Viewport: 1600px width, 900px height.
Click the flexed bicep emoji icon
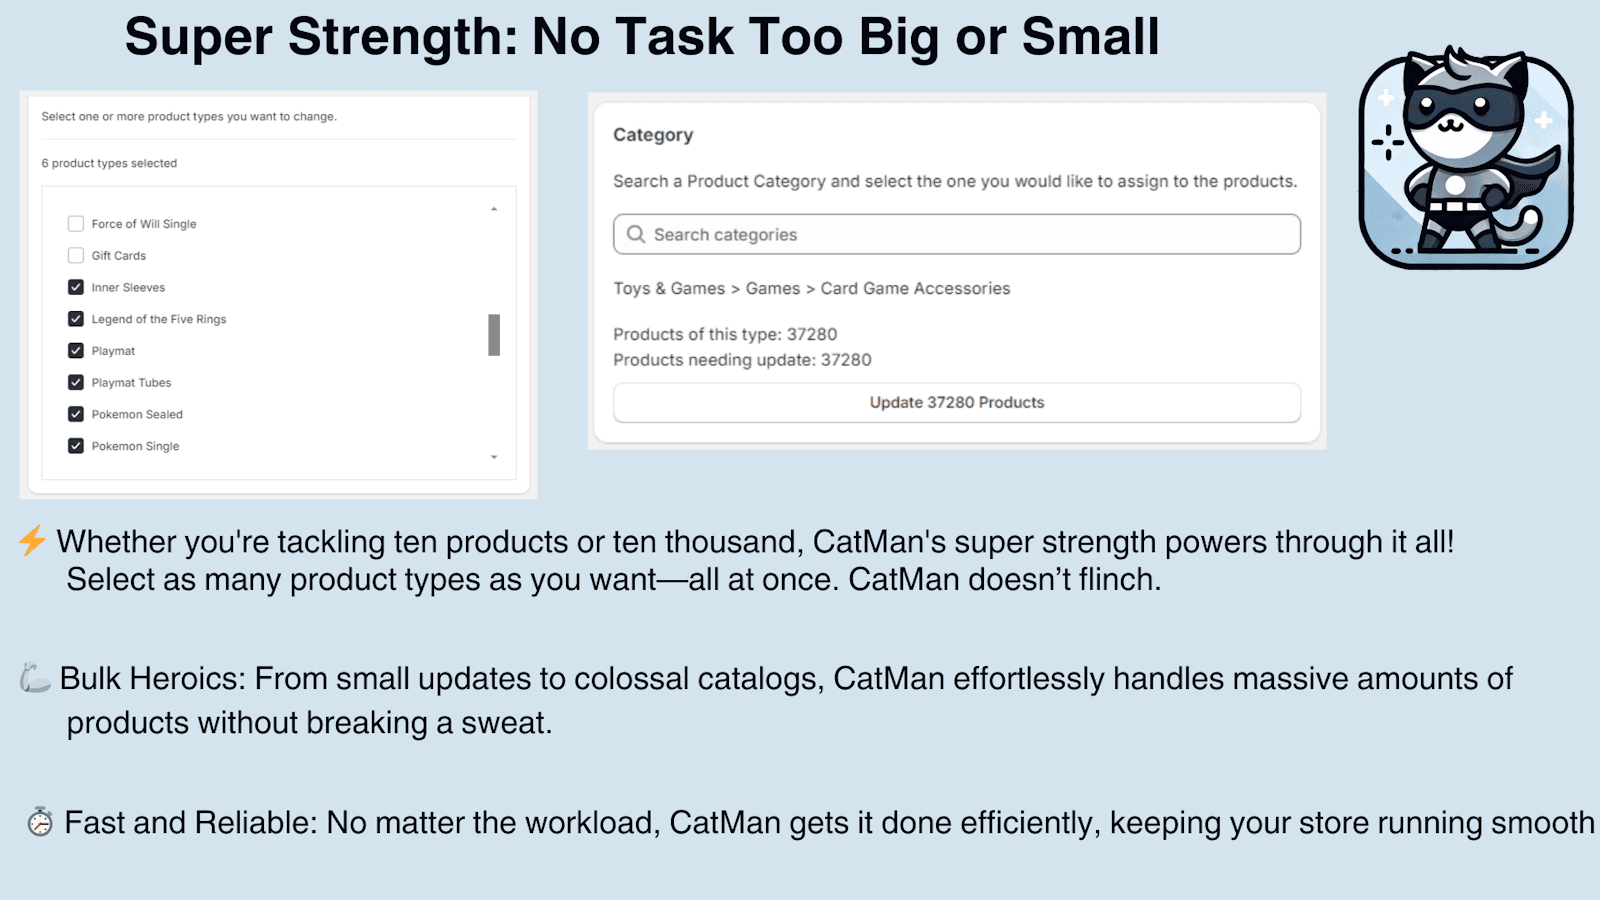35,678
